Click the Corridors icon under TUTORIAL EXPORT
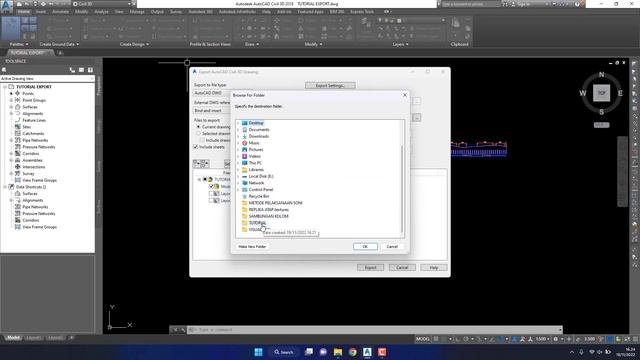 pyautogui.click(x=18, y=153)
